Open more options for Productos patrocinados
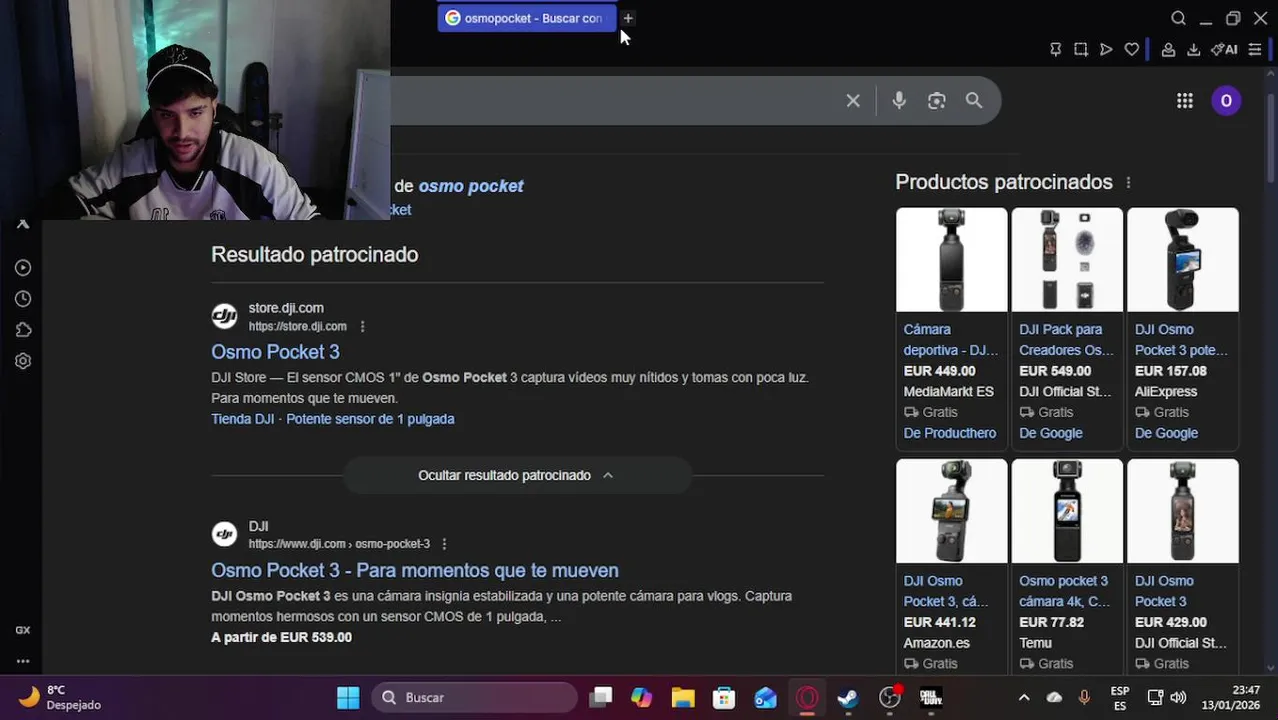Image resolution: width=1278 pixels, height=720 pixels. [x=1128, y=183]
